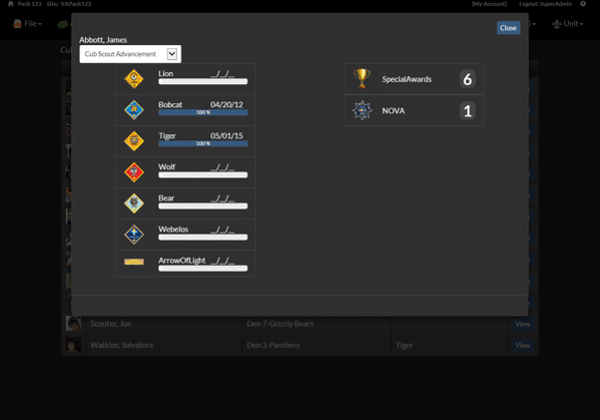Viewport: 600px width, 420px height.
Task: Click the NOVA count badge 1
Action: click(x=467, y=111)
